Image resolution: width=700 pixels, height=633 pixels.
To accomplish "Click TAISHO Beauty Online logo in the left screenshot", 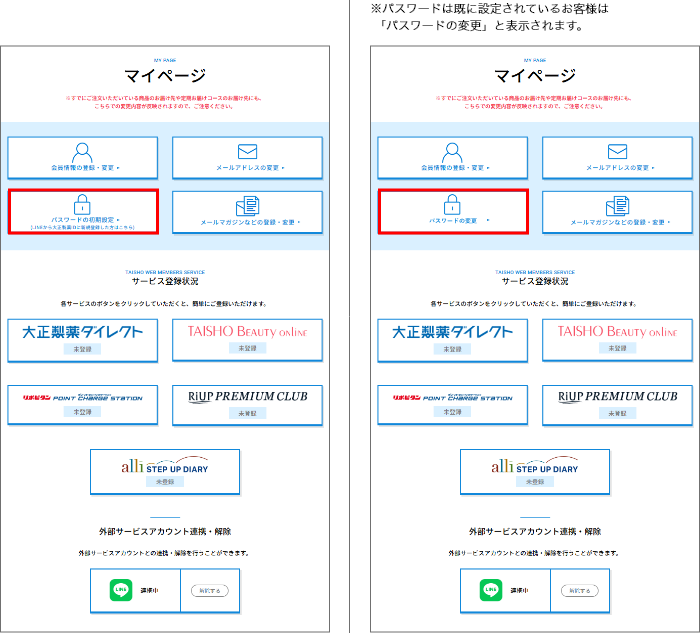I will click(x=247, y=331).
